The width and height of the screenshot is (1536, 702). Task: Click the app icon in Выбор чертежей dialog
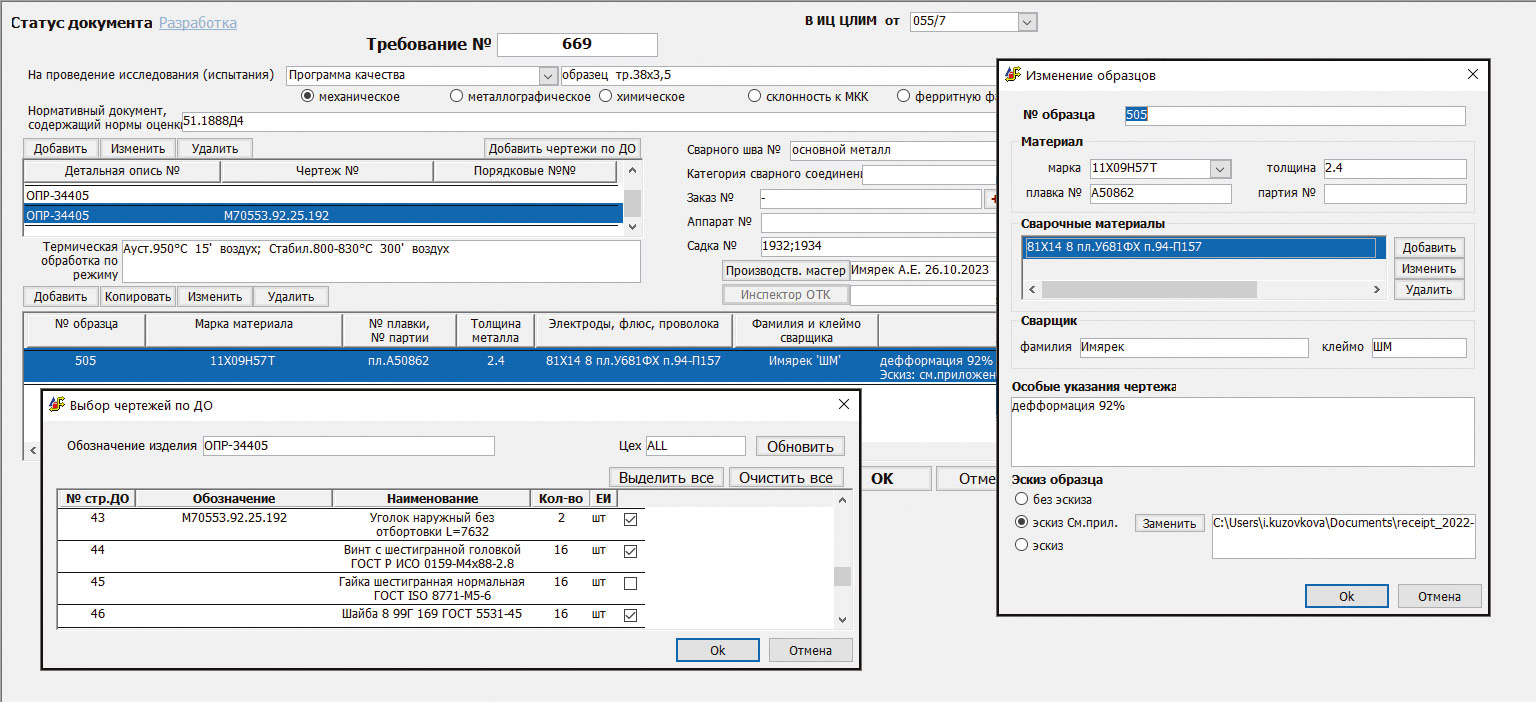tap(57, 405)
